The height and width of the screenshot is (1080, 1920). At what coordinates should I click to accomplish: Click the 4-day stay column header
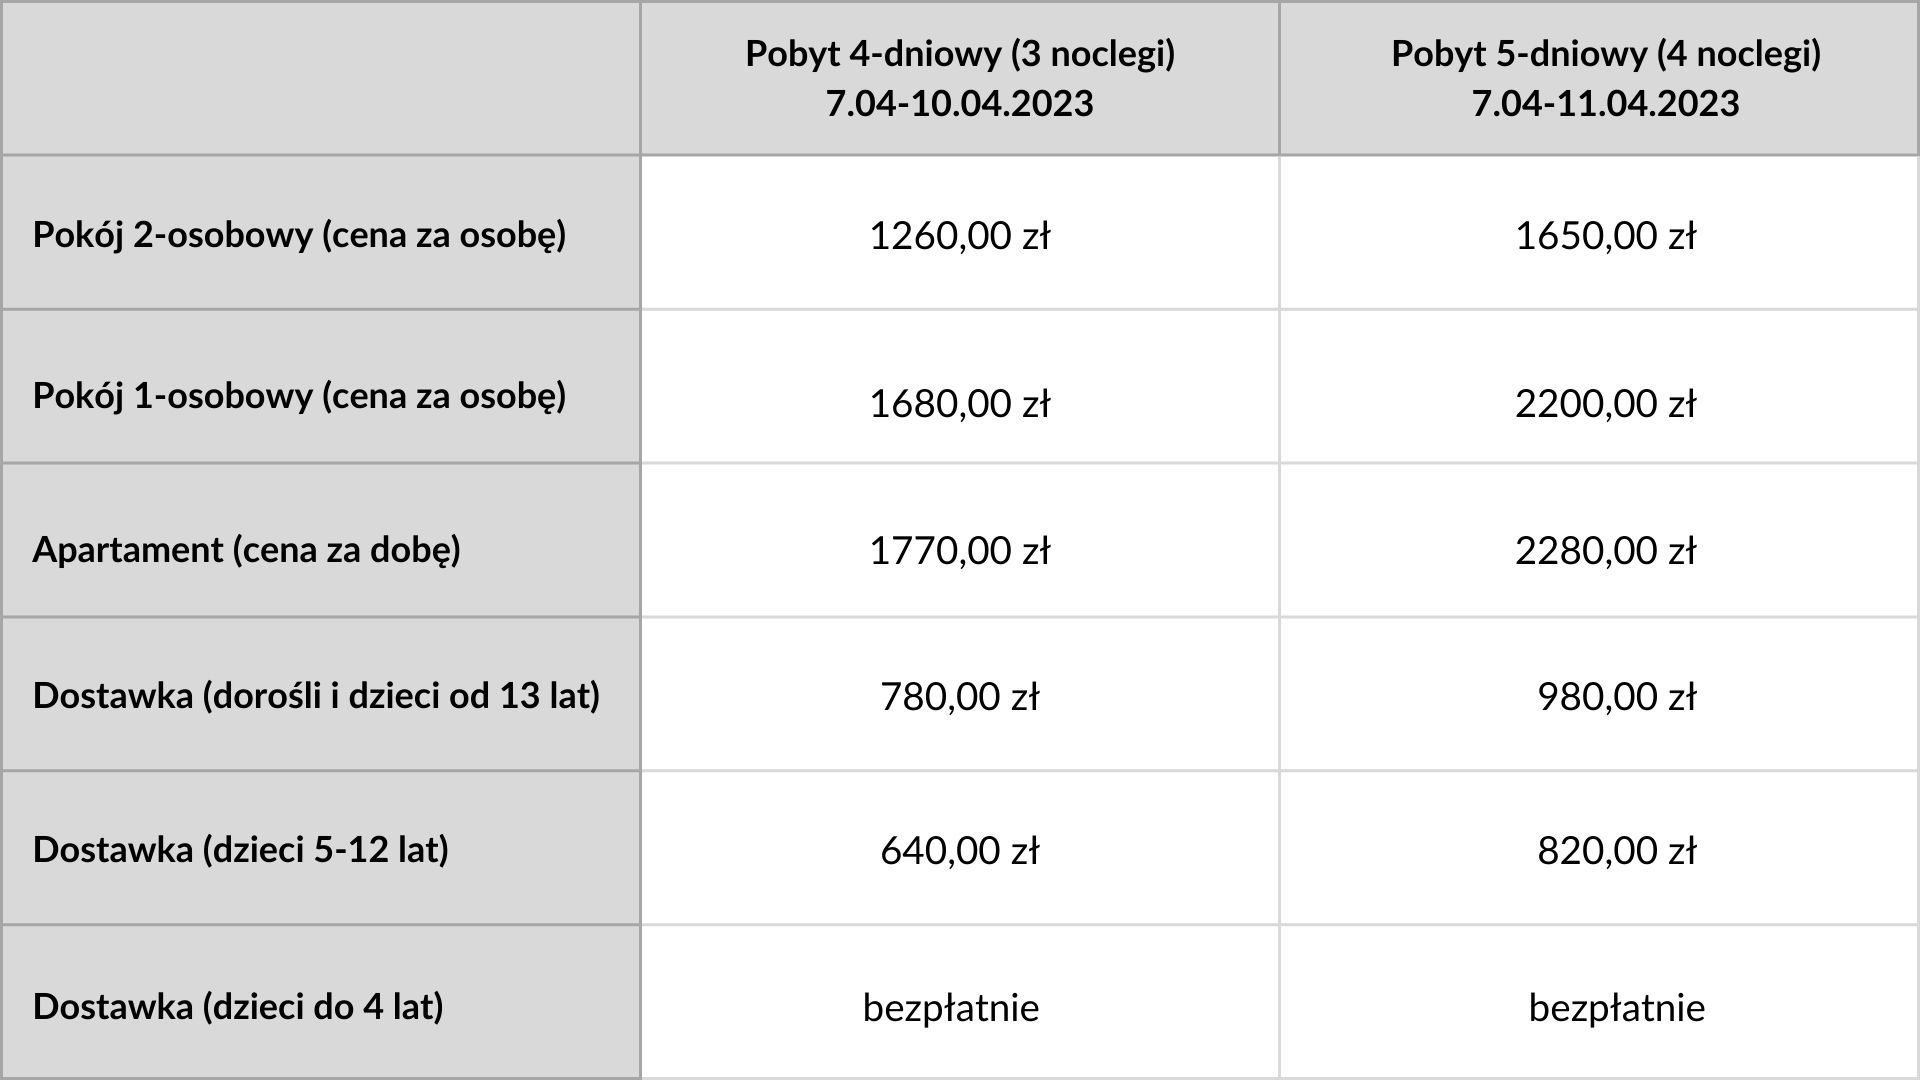(960, 78)
